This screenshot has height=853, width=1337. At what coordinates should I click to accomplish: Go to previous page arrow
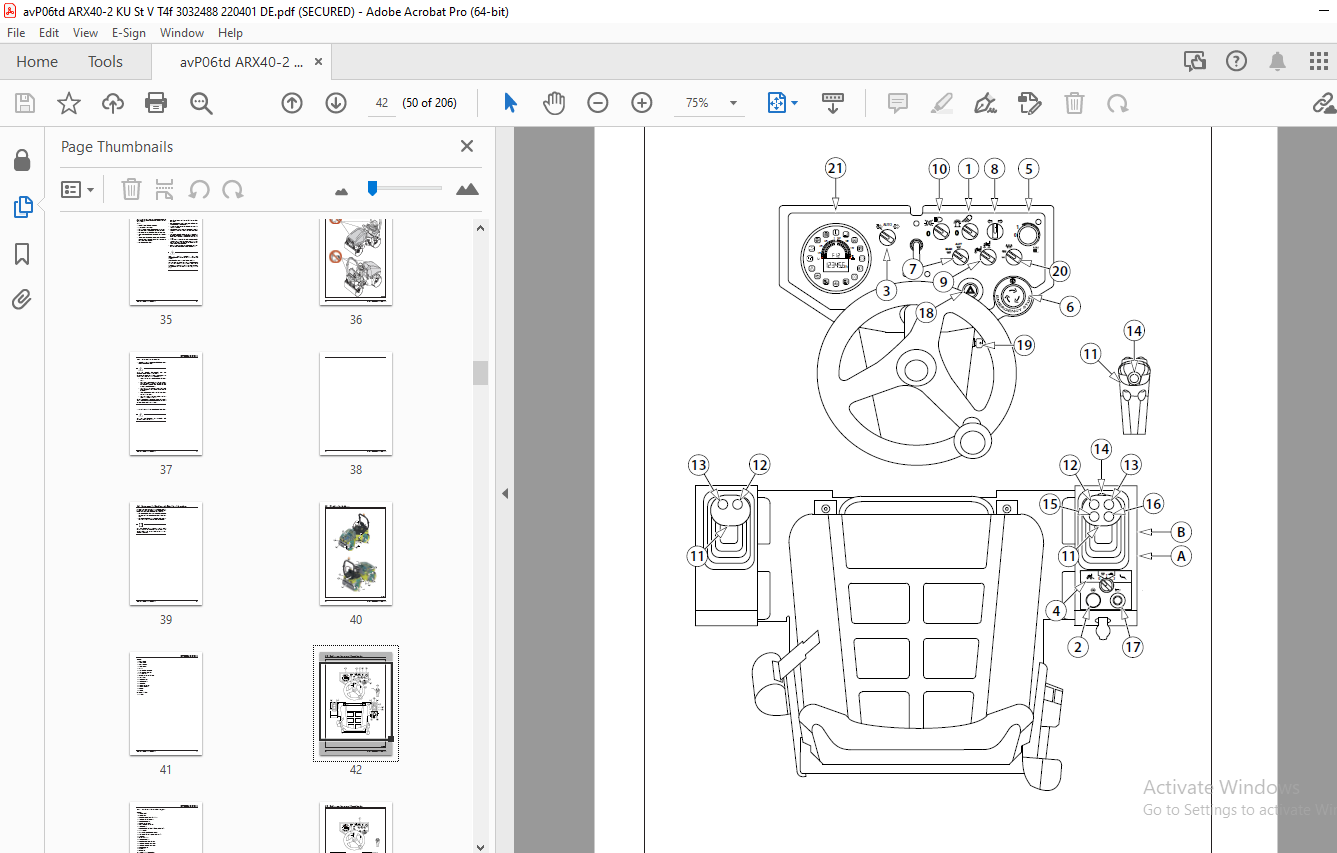pos(292,103)
